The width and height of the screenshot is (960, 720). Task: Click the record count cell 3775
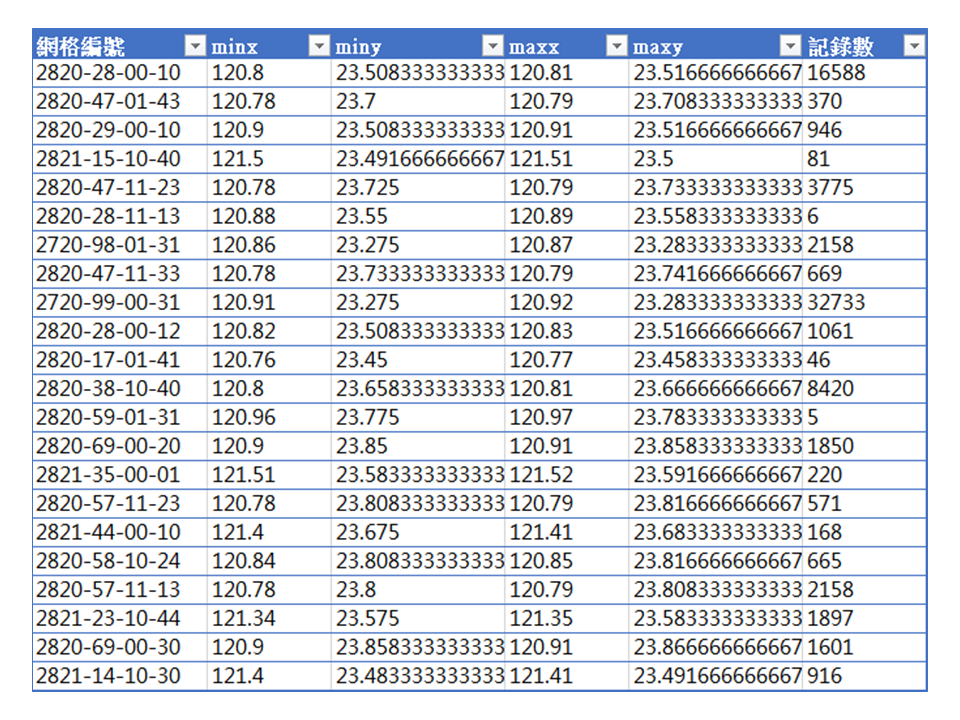[831, 188]
